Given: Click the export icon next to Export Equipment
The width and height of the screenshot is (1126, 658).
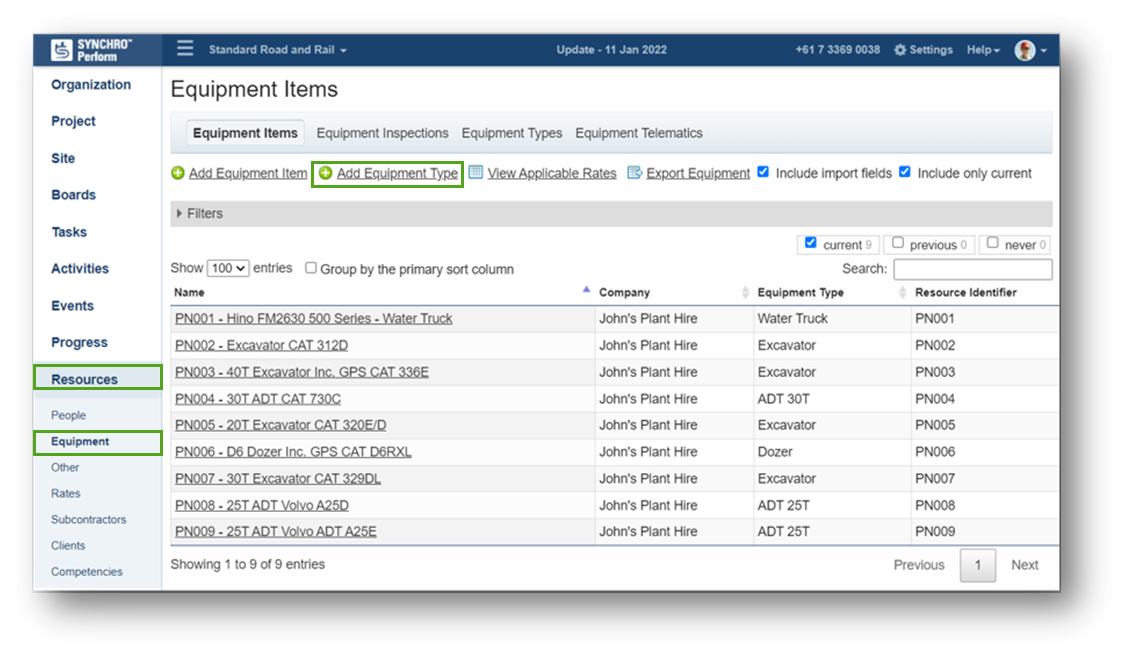Looking at the screenshot, I should [633, 172].
